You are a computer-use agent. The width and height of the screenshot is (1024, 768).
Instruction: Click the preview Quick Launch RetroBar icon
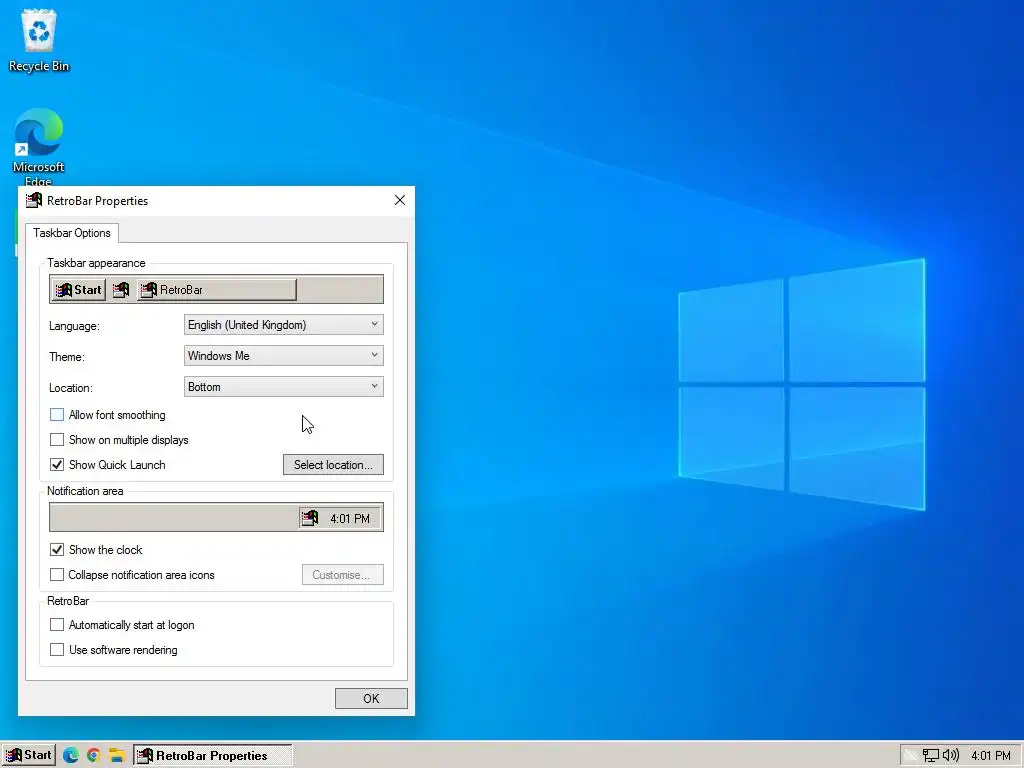pyautogui.click(x=121, y=290)
